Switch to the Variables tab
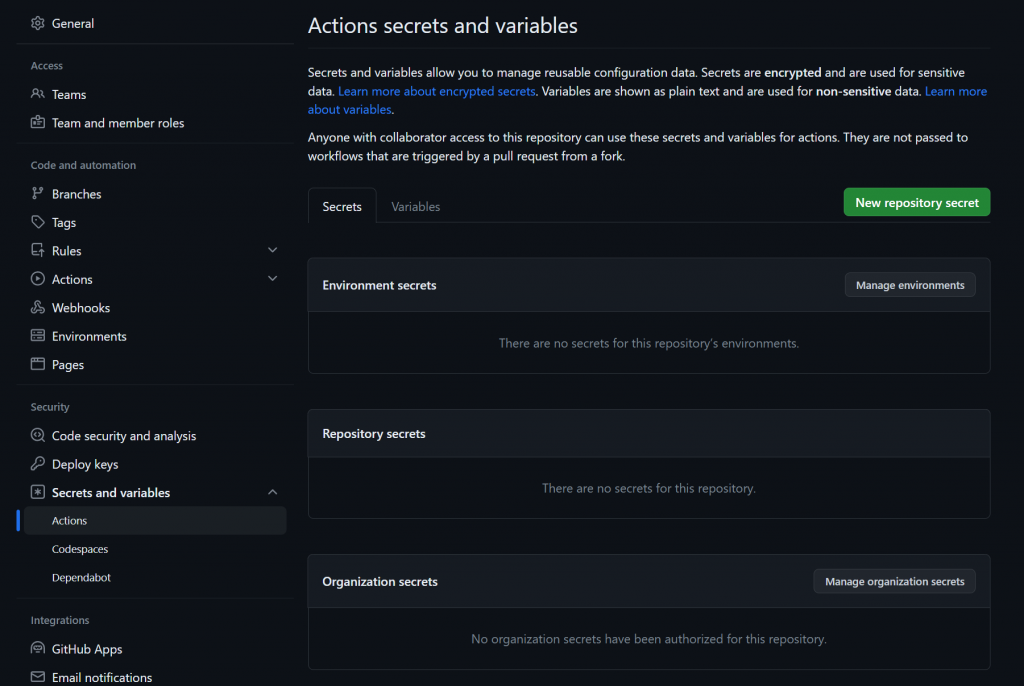This screenshot has height=686, width=1024. 416,206
